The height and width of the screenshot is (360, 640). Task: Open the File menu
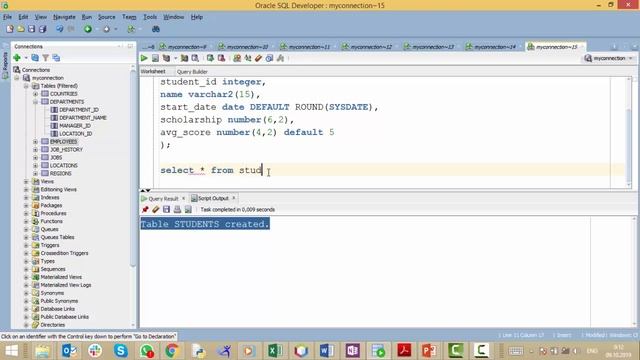tap(7, 17)
